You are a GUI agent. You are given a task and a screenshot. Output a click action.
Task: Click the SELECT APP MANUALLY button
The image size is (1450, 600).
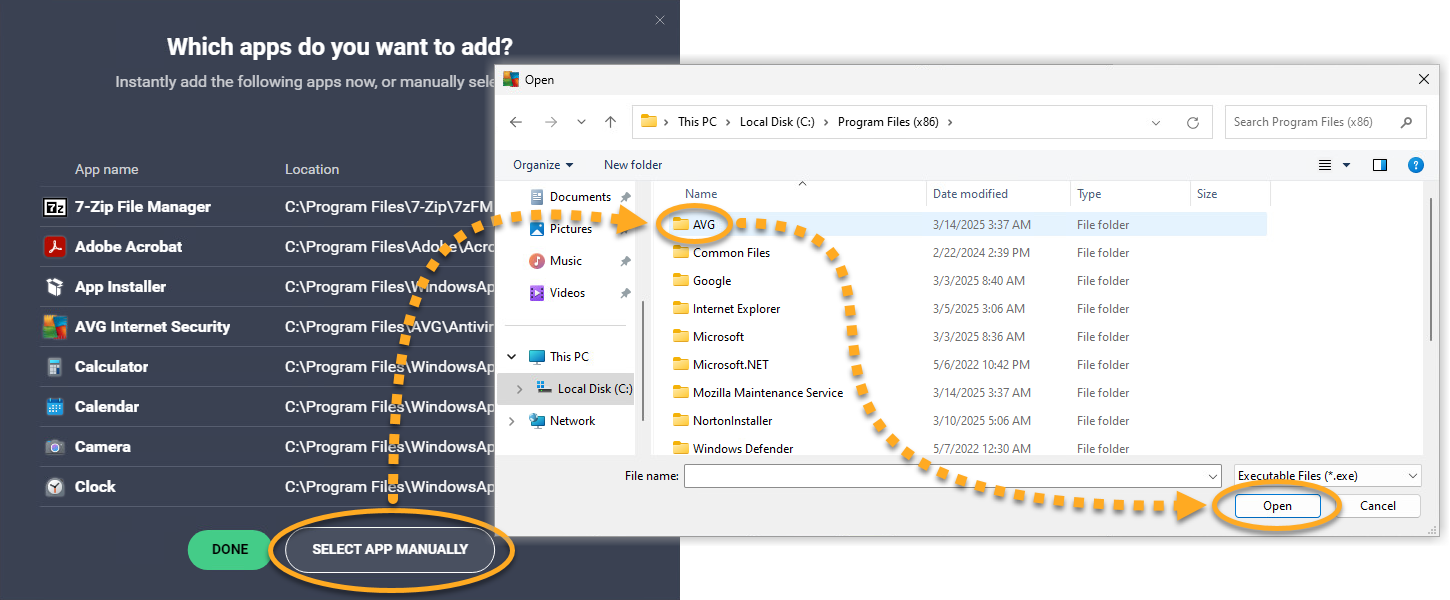pos(390,549)
